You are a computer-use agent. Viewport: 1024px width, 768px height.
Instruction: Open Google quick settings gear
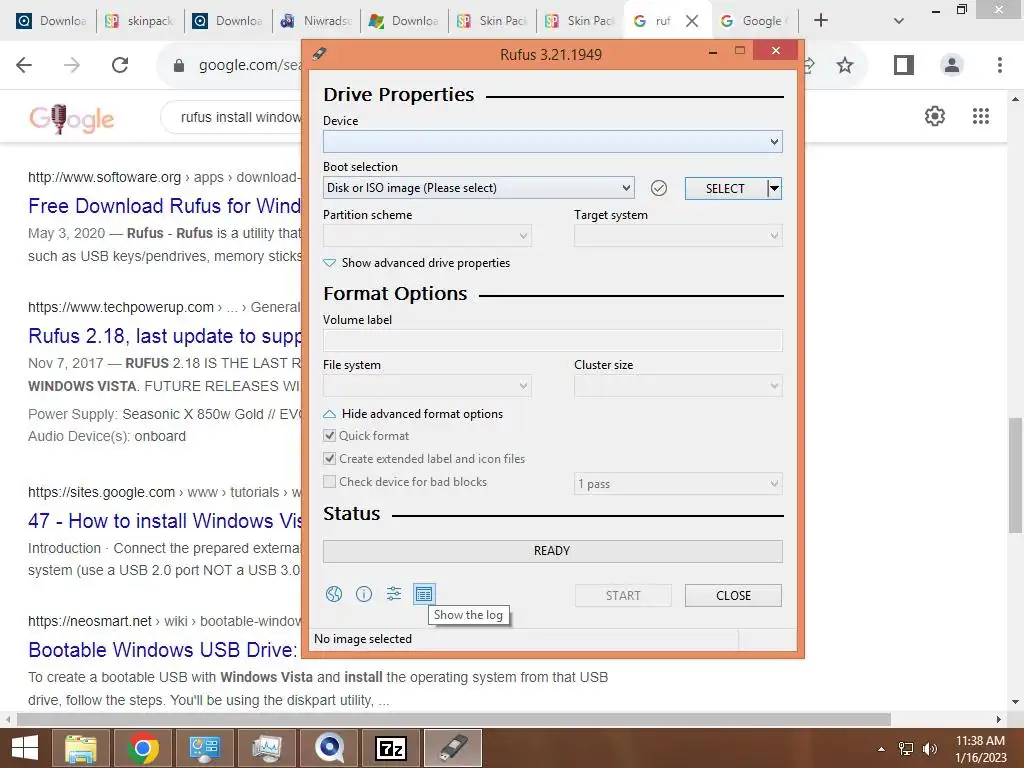(935, 116)
